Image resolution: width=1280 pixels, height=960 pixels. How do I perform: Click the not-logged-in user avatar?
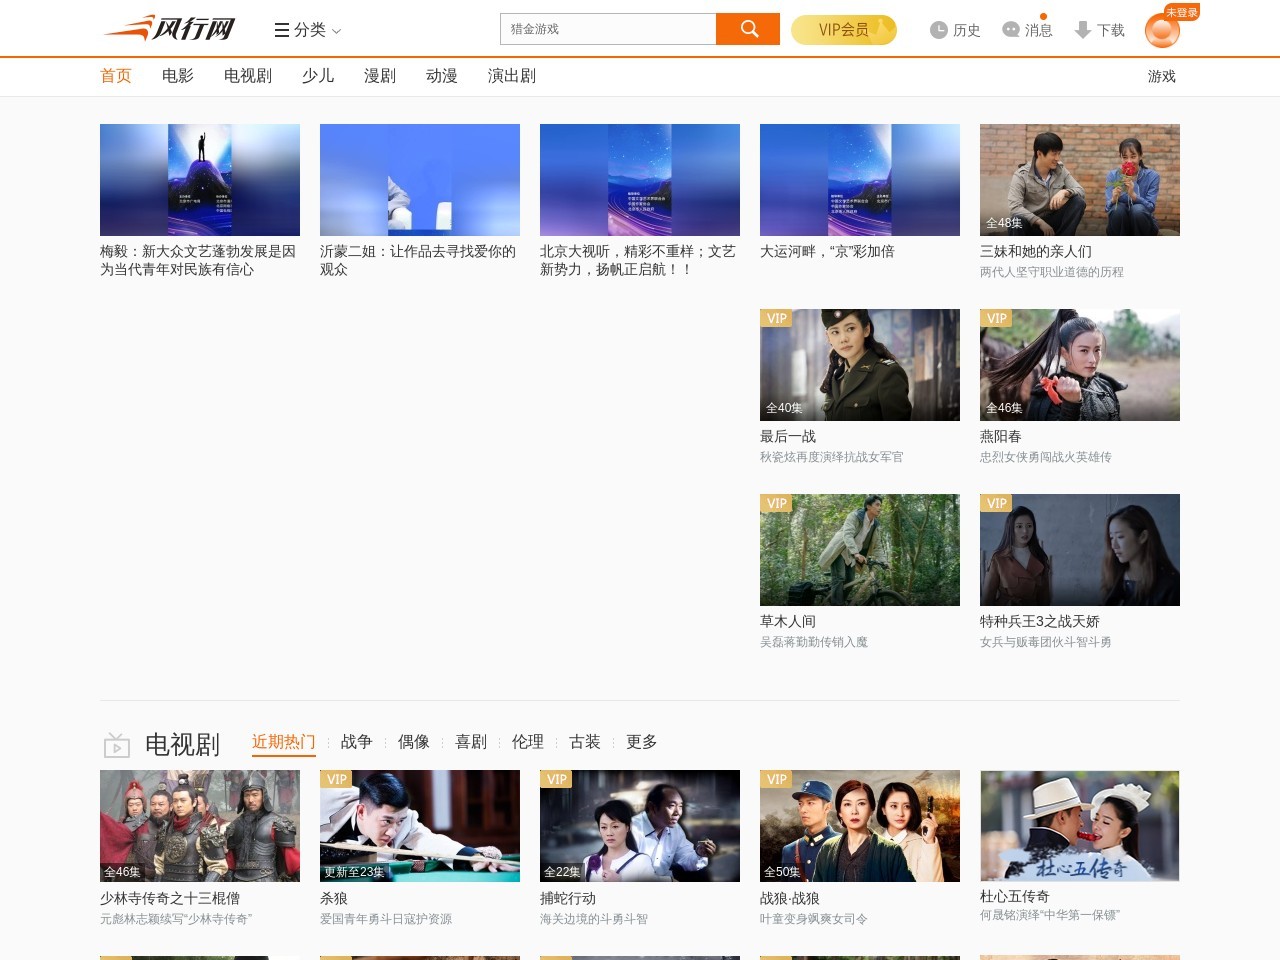[x=1162, y=32]
